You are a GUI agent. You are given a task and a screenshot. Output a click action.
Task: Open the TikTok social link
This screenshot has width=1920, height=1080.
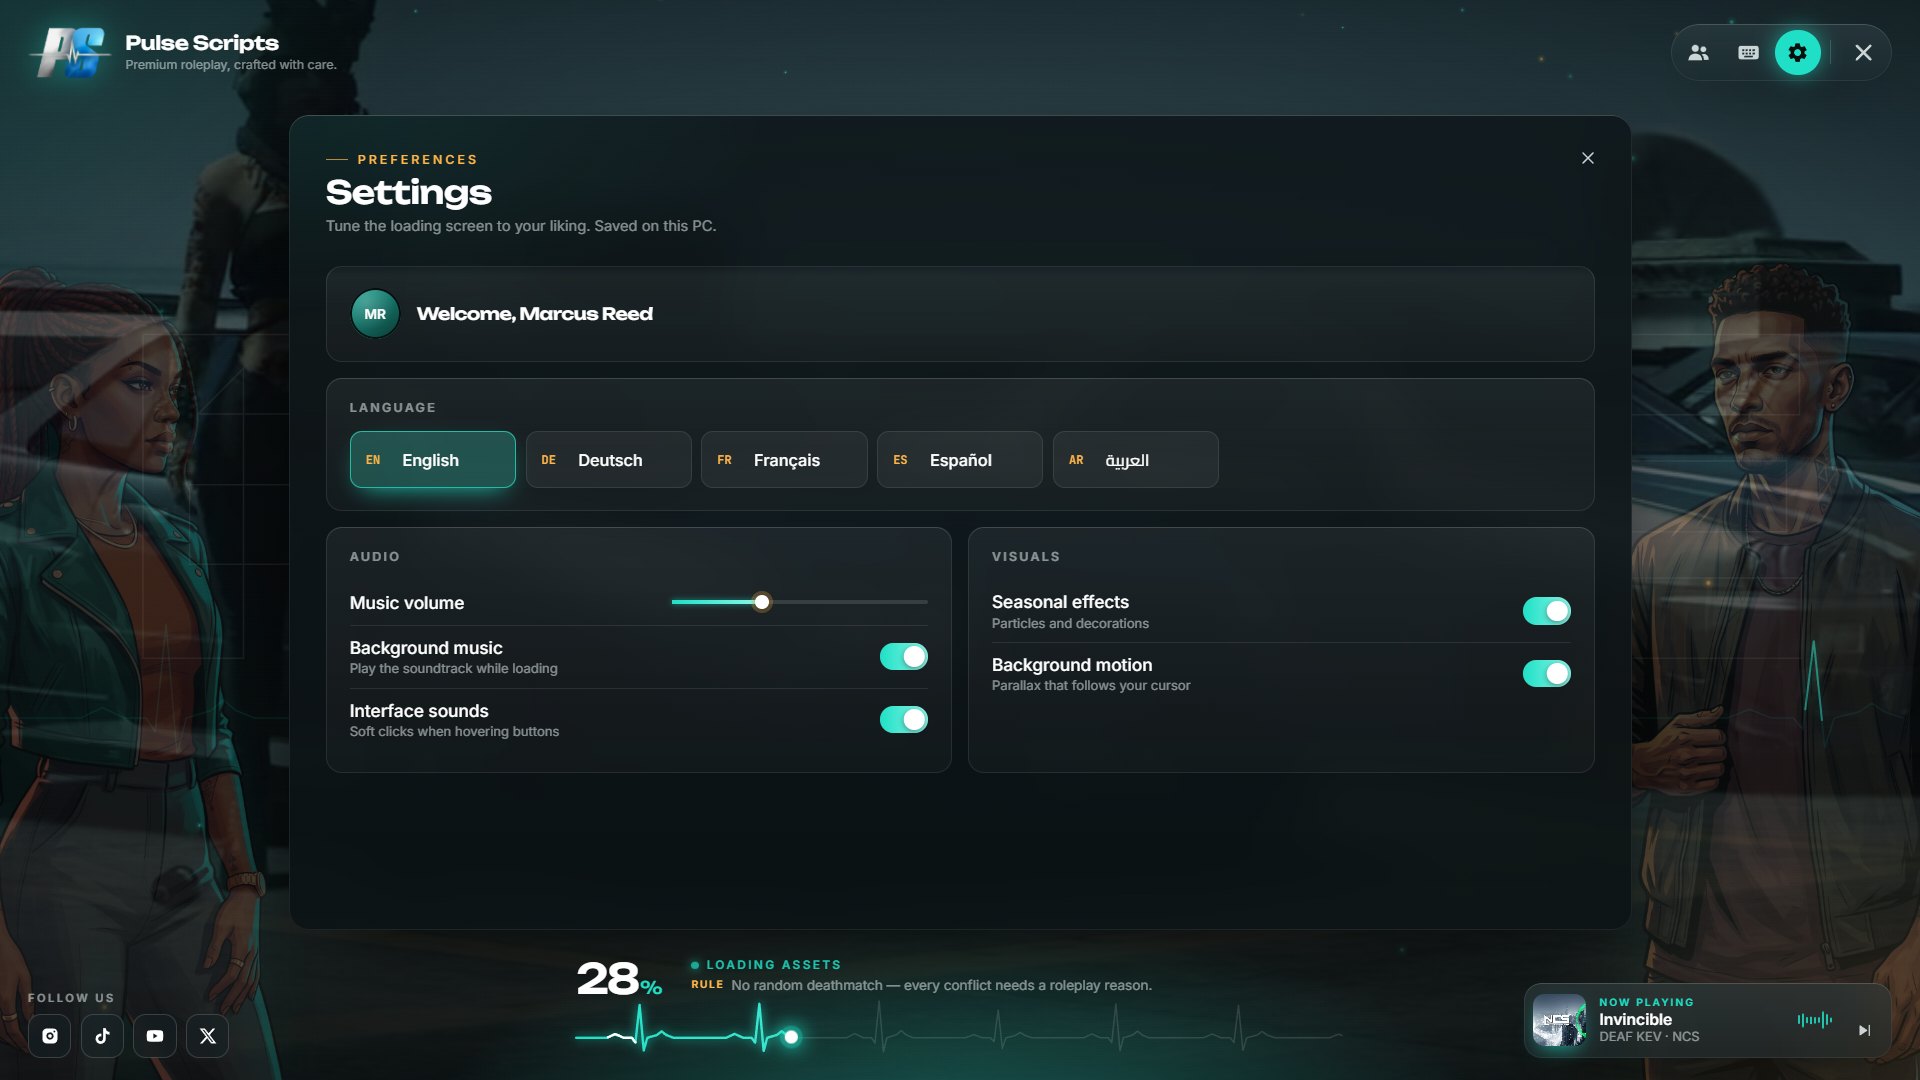pyautogui.click(x=102, y=1036)
